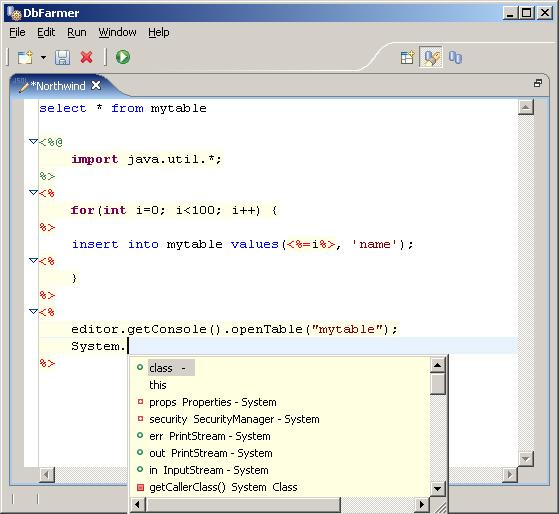
Task: Click the completion popup scroll right arrow
Action: point(422,504)
